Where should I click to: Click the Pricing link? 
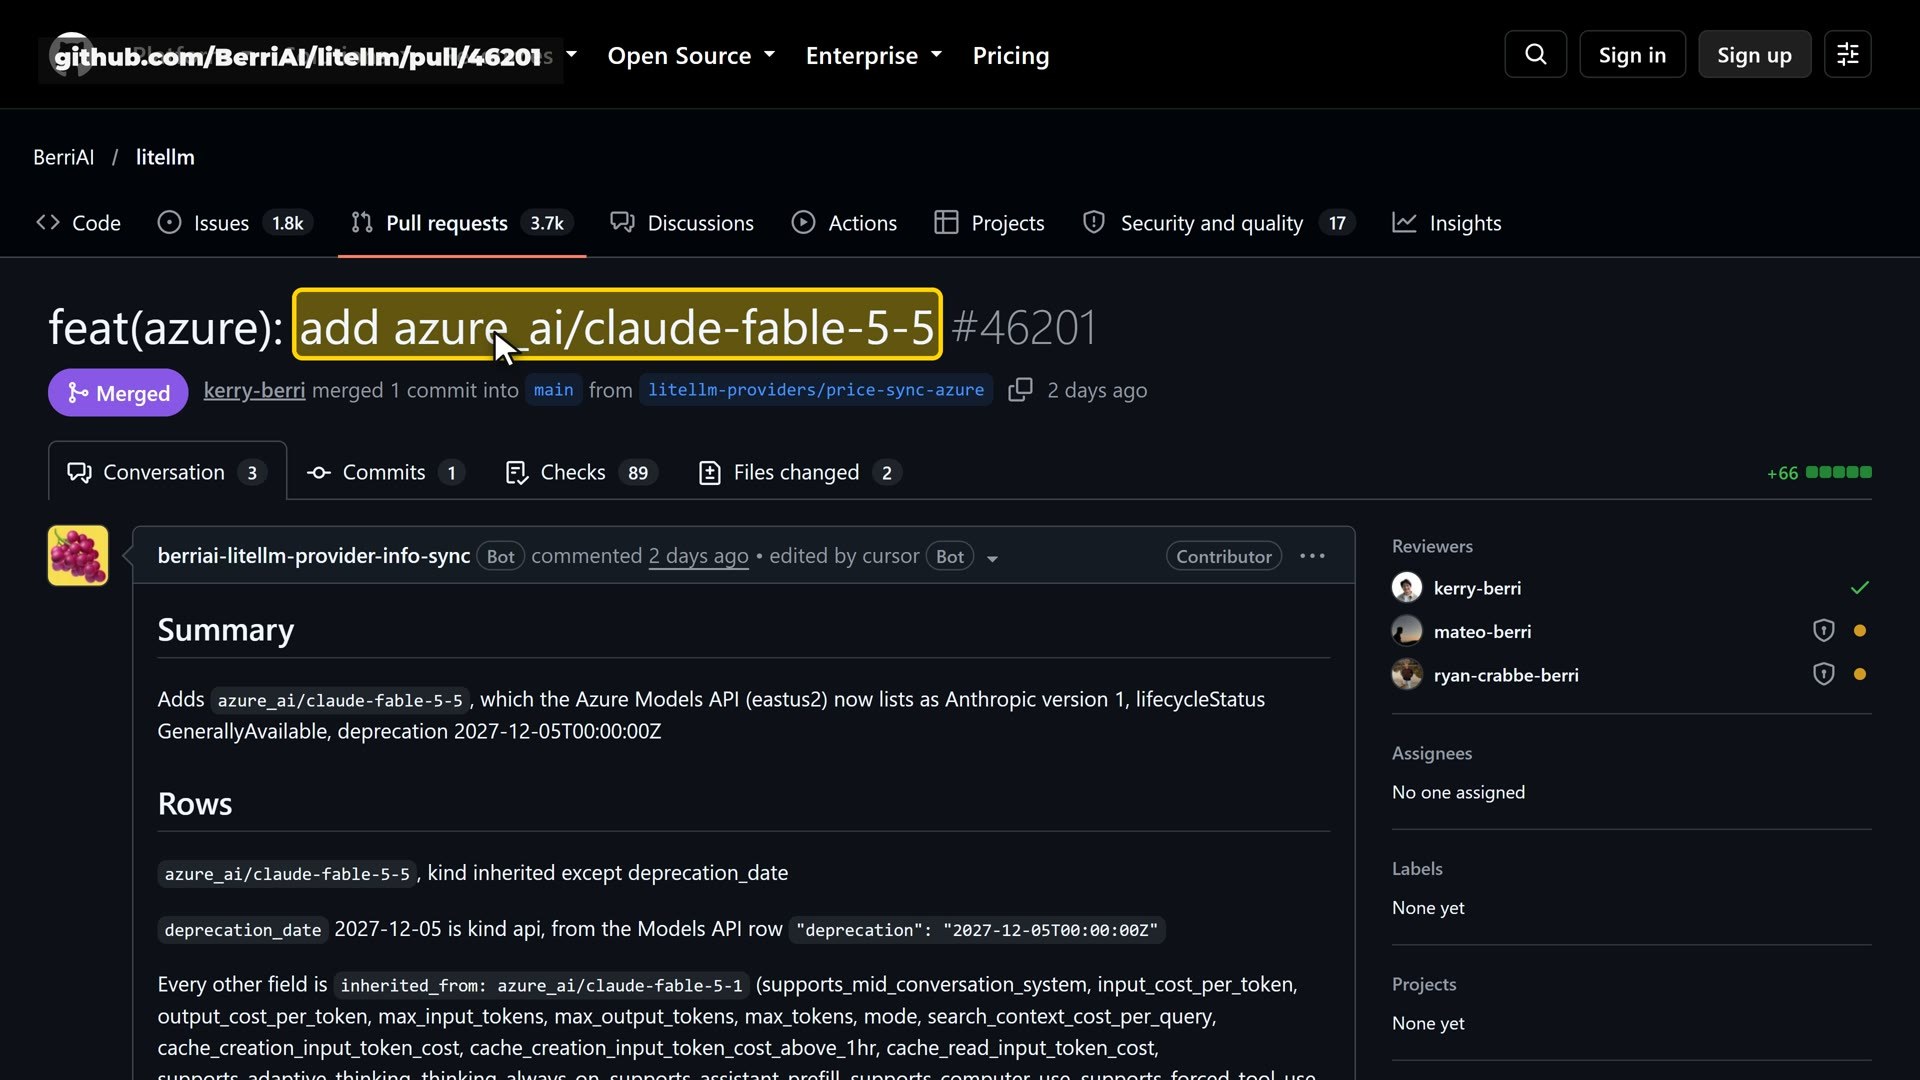tap(1011, 55)
